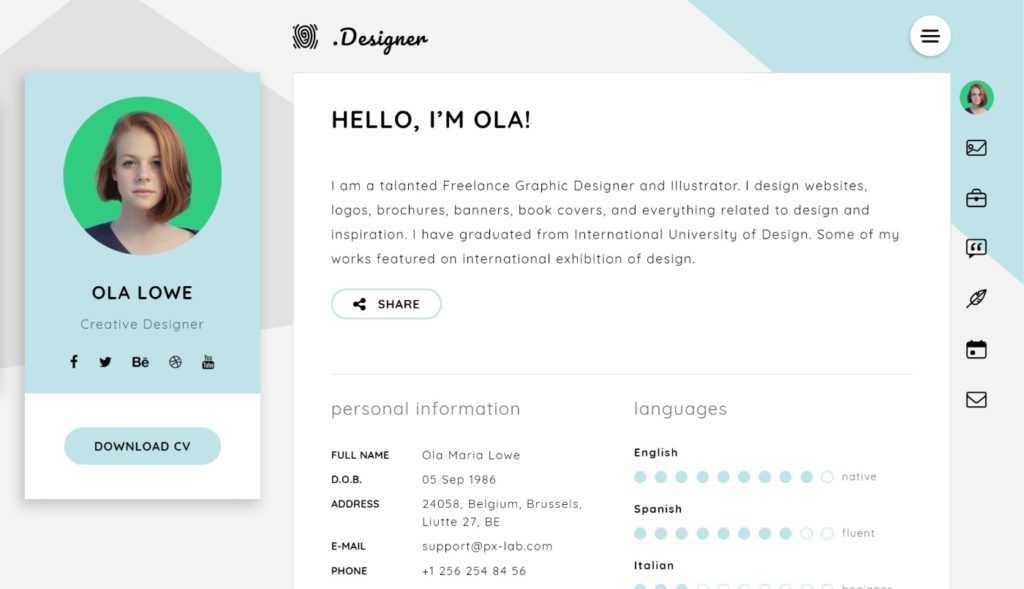Click the support@px-lab.com email address

pyautogui.click(x=487, y=546)
